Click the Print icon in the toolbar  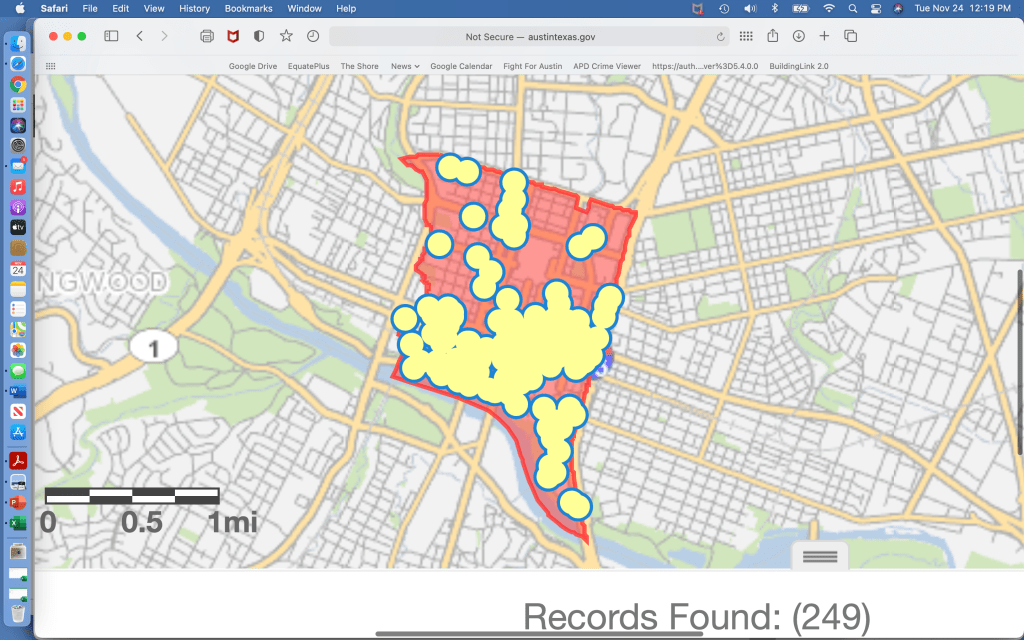coord(207,36)
